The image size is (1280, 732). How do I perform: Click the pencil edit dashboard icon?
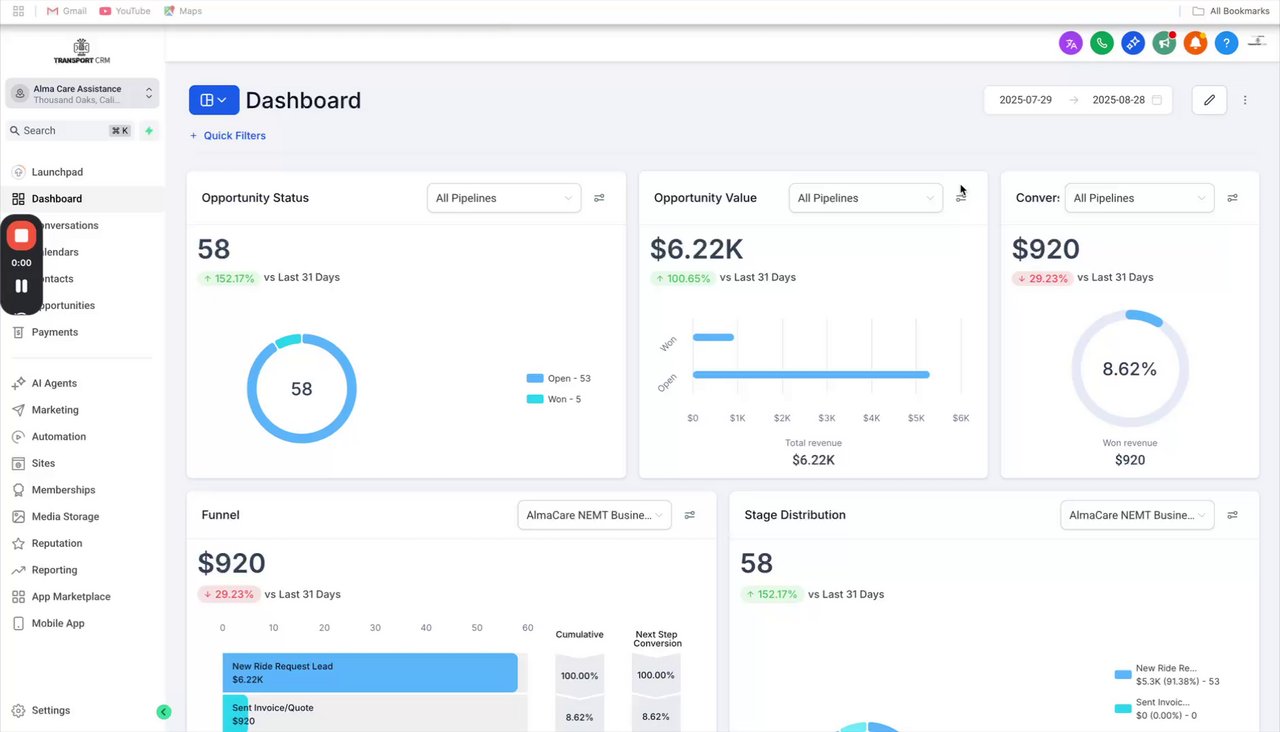click(x=1209, y=100)
